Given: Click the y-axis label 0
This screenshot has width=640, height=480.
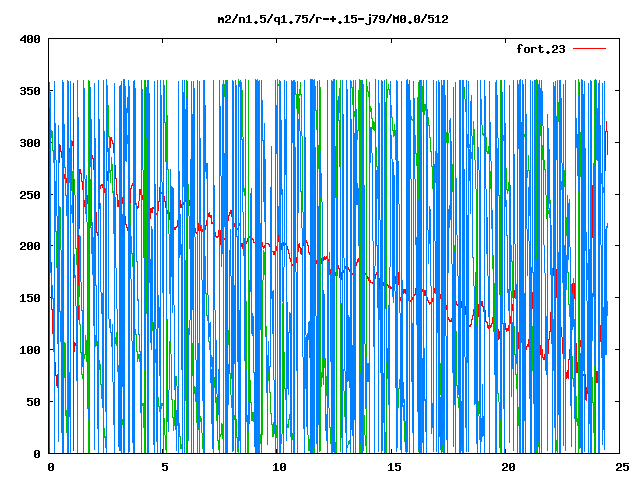Looking at the screenshot, I should pyautogui.click(x=37, y=454).
